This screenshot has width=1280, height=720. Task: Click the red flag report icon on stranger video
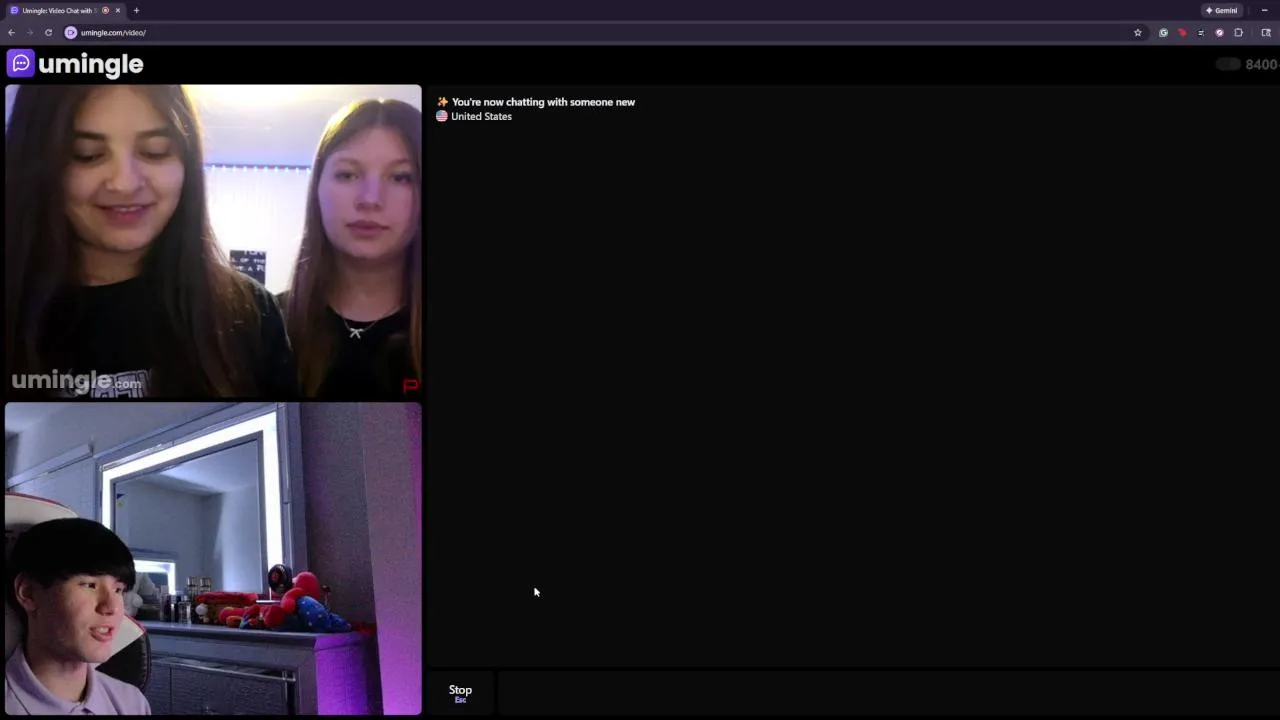pos(410,385)
